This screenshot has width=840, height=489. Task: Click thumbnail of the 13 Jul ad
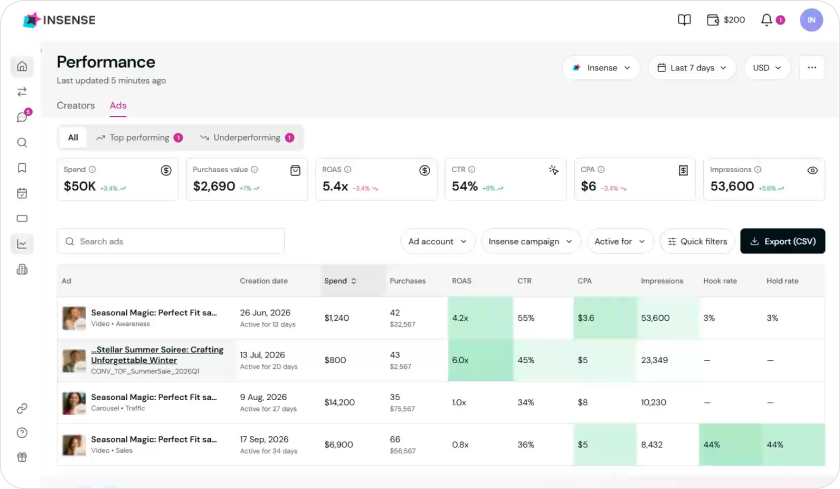click(74, 360)
